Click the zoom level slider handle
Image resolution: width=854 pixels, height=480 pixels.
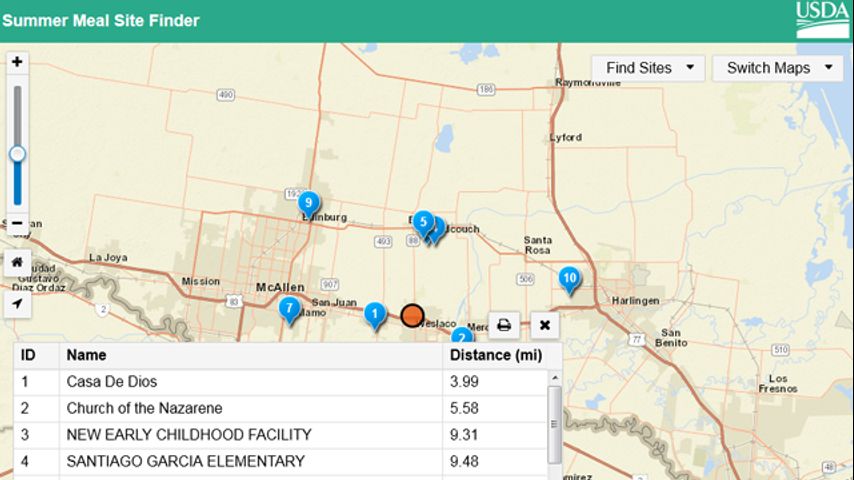(x=17, y=154)
